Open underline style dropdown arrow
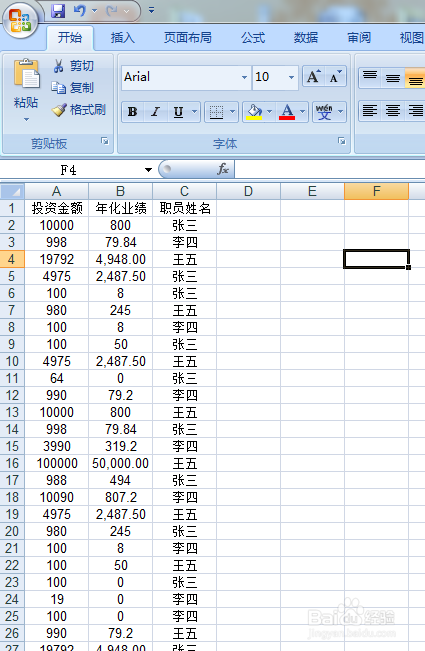425x651 pixels. point(194,112)
